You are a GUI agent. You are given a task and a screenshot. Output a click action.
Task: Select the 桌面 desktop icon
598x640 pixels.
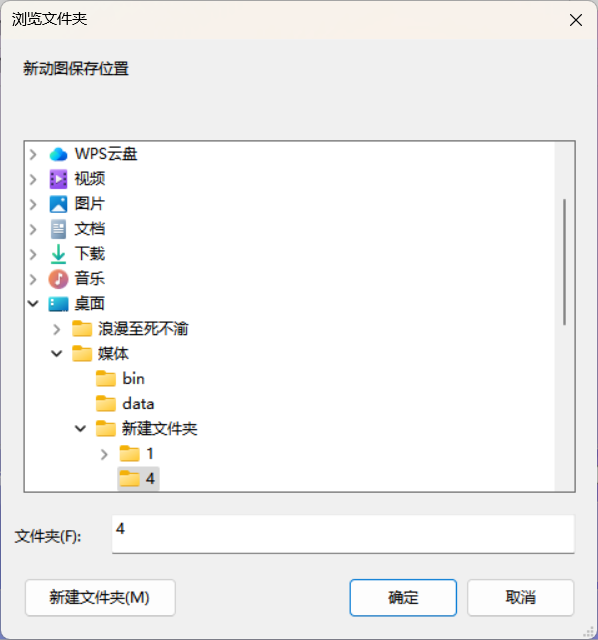58,304
